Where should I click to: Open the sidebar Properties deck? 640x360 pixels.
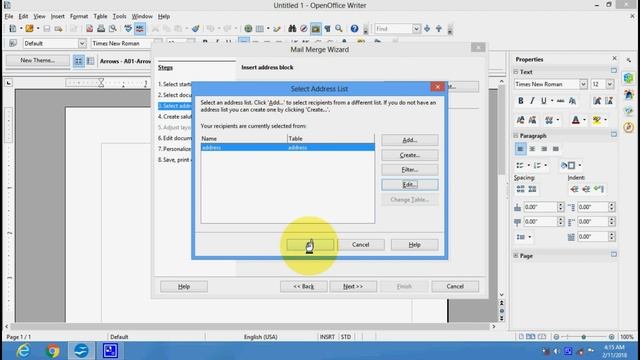pyautogui.click(x=629, y=78)
